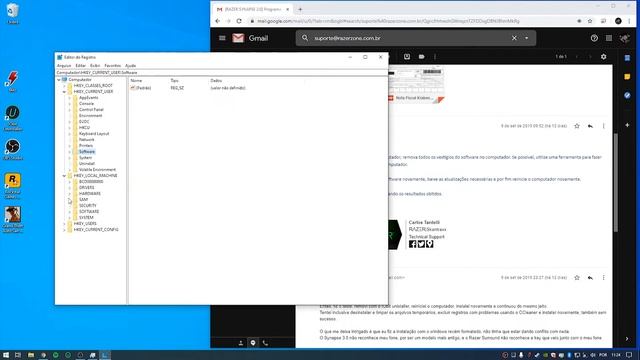640x360 pixels.
Task: Select the Keyboard Layout key
Action: point(94,133)
